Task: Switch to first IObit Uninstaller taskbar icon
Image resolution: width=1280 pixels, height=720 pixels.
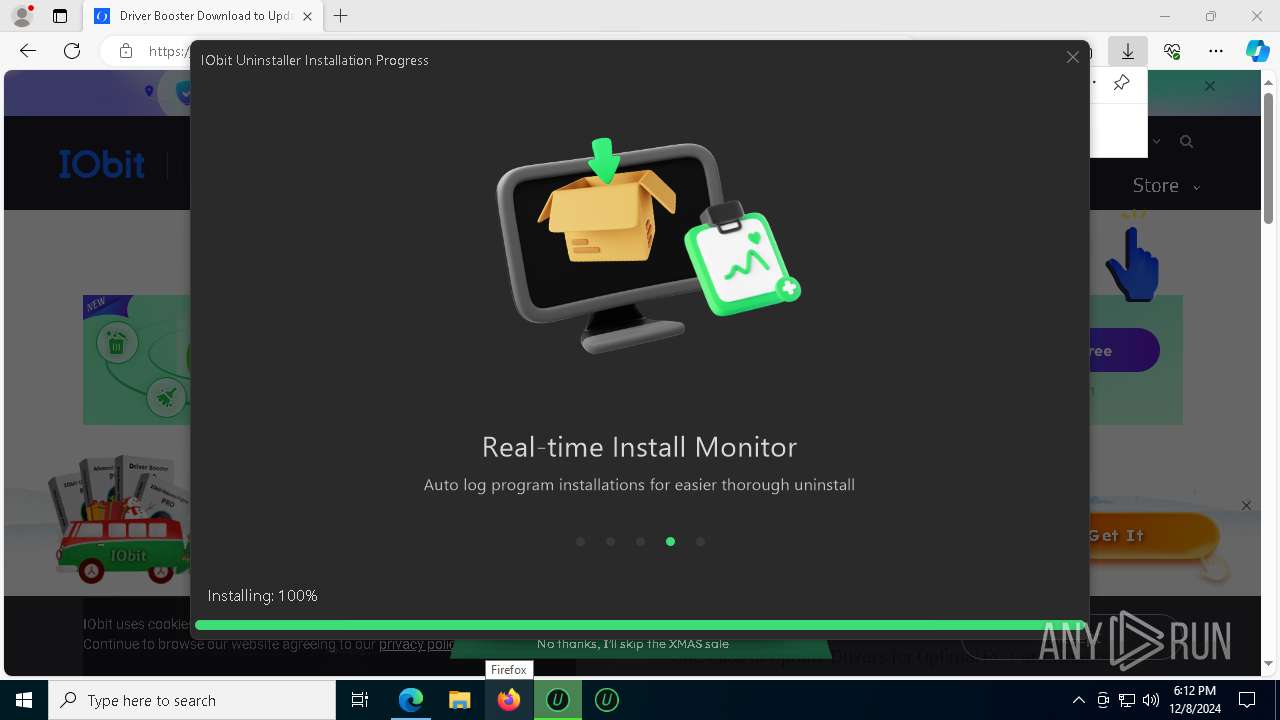Action: (x=557, y=700)
